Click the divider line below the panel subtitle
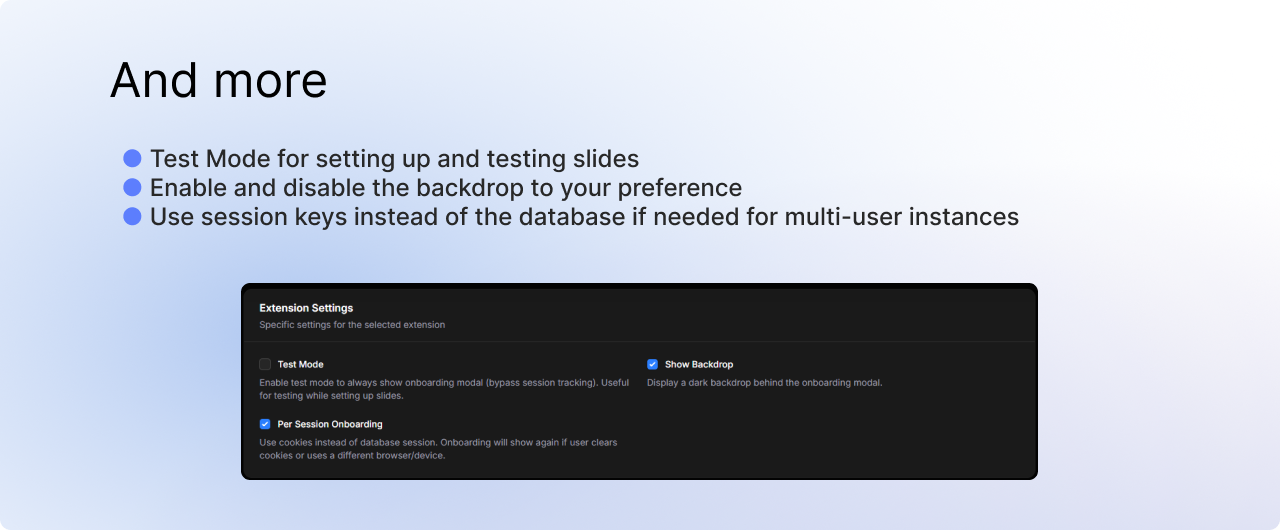Viewport: 1280px width, 530px height. pos(639,342)
